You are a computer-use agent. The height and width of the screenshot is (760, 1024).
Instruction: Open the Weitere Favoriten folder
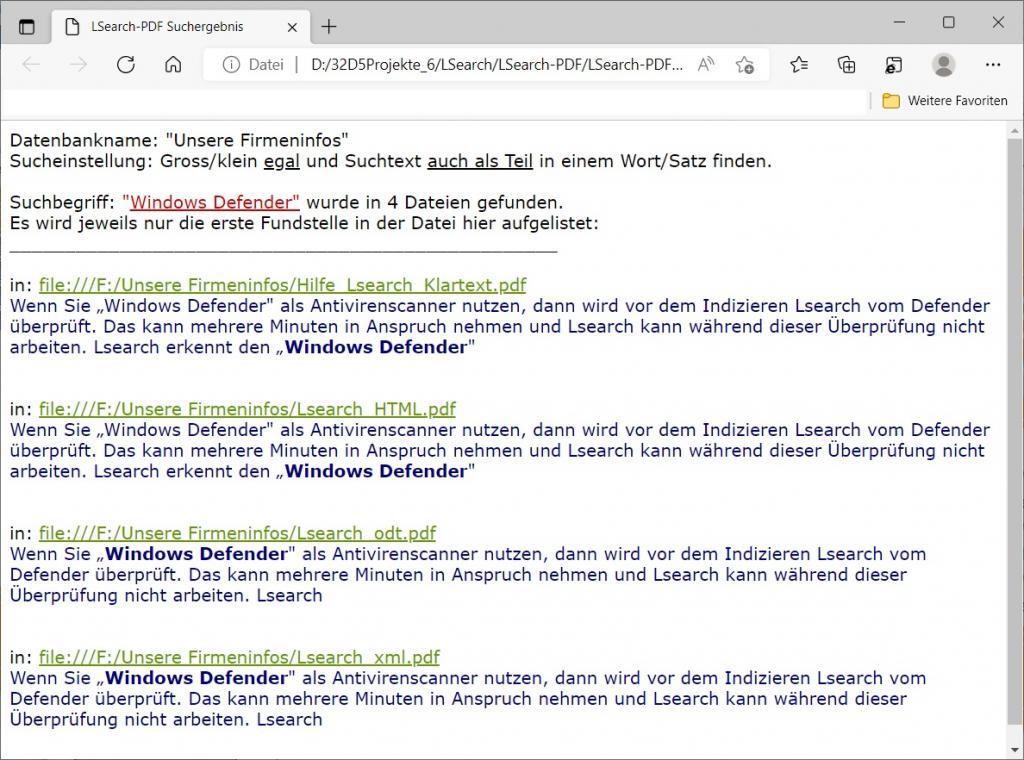945,101
